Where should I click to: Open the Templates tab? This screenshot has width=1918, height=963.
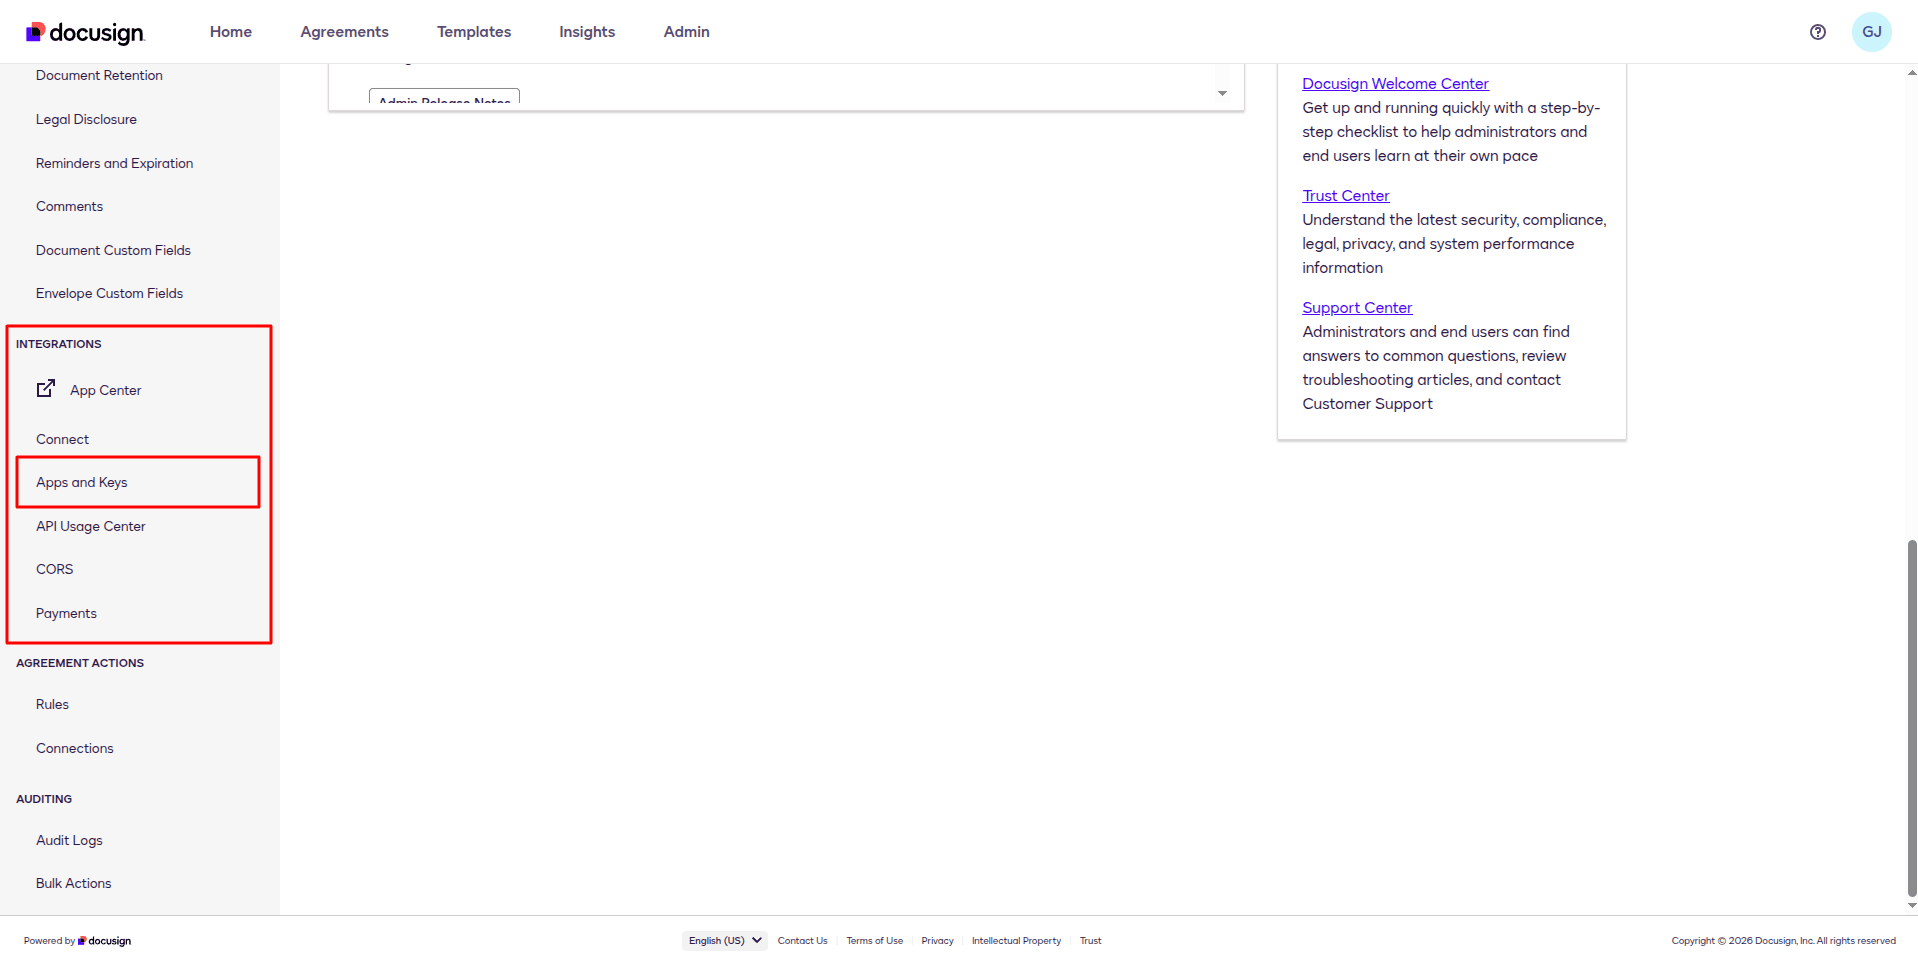[474, 32]
